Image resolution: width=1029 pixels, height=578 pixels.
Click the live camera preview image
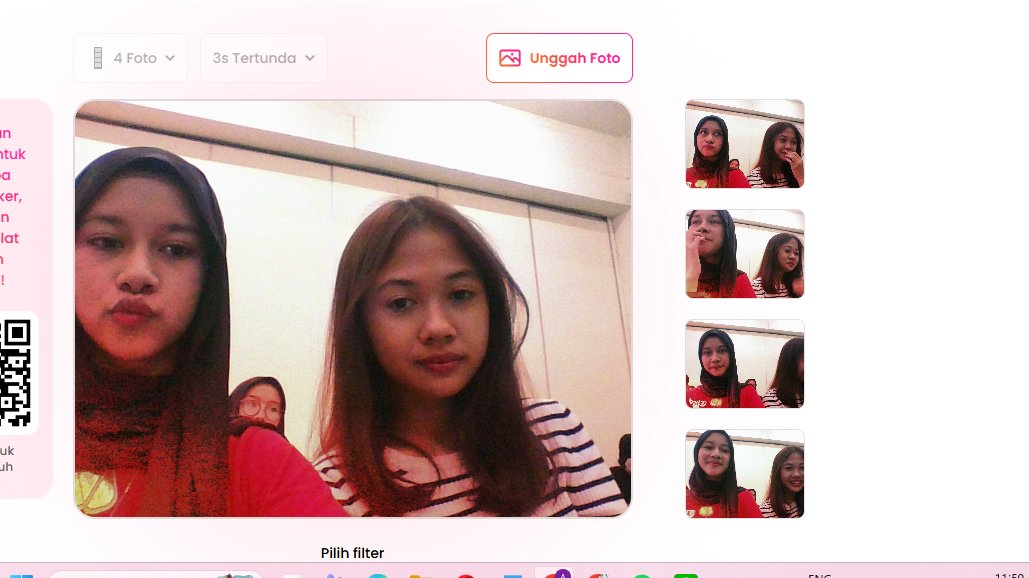(x=353, y=308)
